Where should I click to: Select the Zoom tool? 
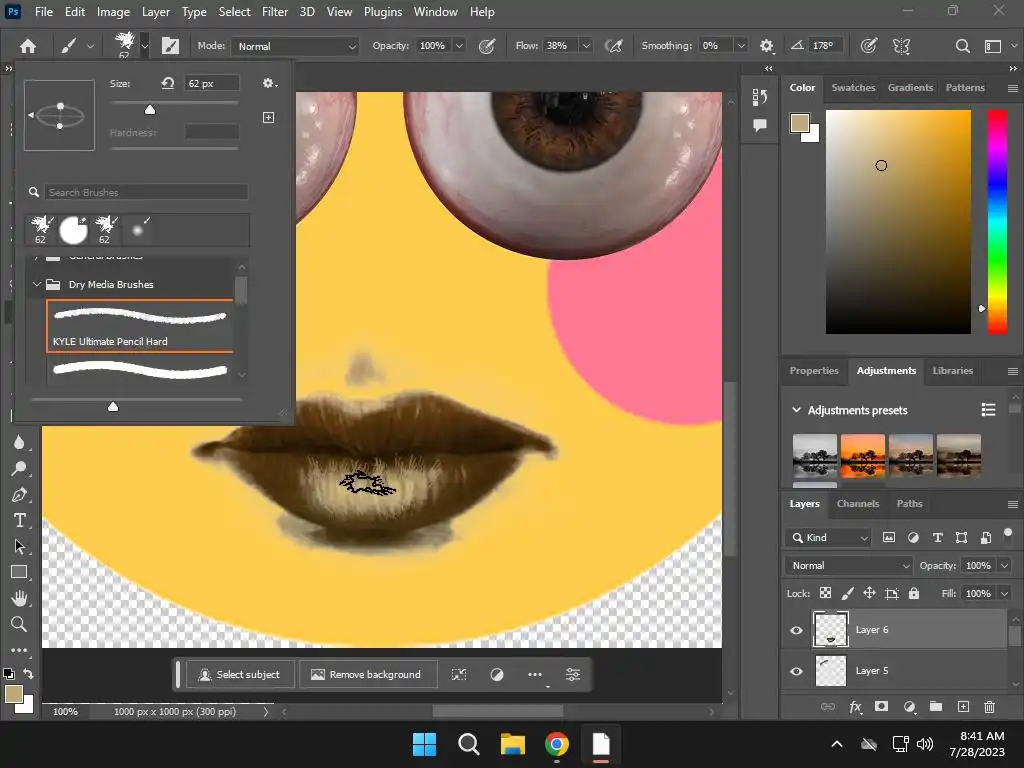coord(19,624)
